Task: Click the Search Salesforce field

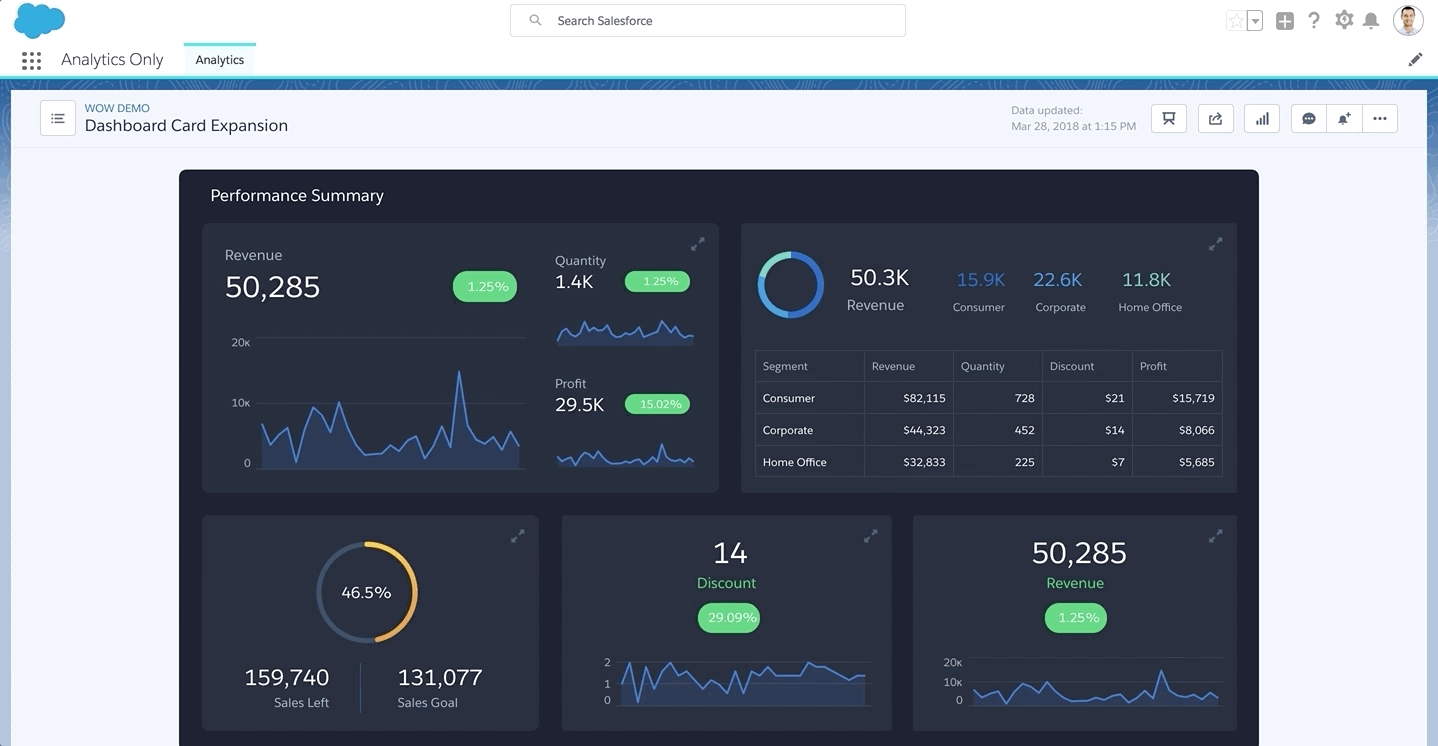Action: tap(708, 21)
